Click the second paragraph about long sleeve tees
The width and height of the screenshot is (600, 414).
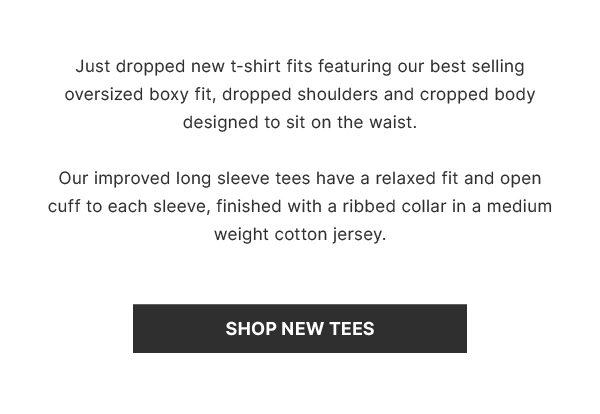pyautogui.click(x=300, y=206)
